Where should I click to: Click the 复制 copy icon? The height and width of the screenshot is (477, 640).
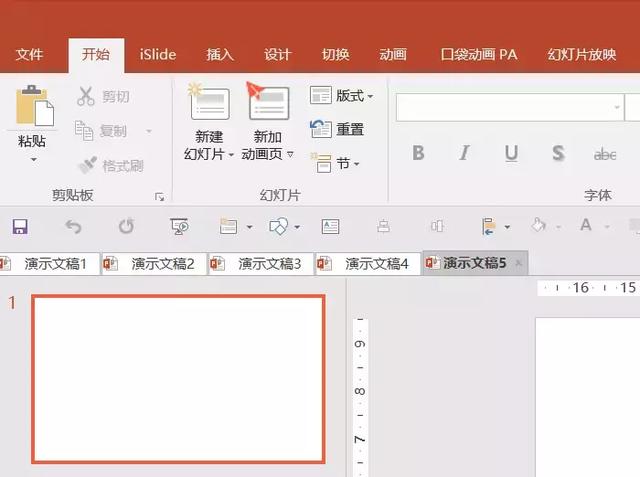point(84,131)
